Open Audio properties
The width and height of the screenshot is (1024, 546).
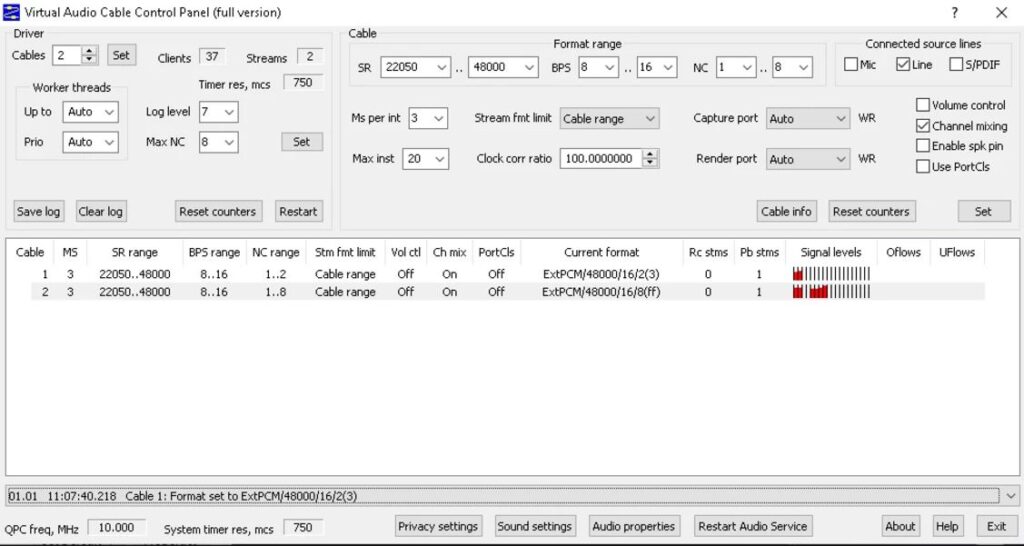pyautogui.click(x=633, y=526)
